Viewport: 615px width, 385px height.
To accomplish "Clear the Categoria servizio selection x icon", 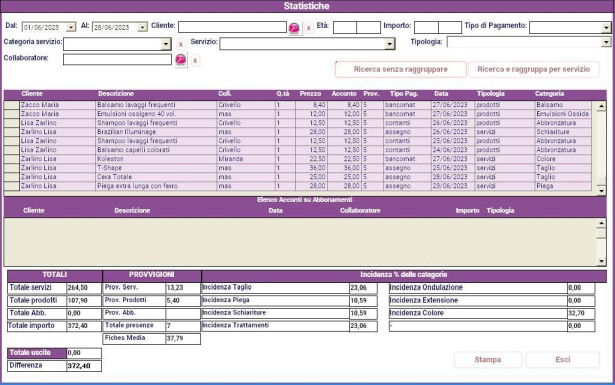I will click(180, 44).
